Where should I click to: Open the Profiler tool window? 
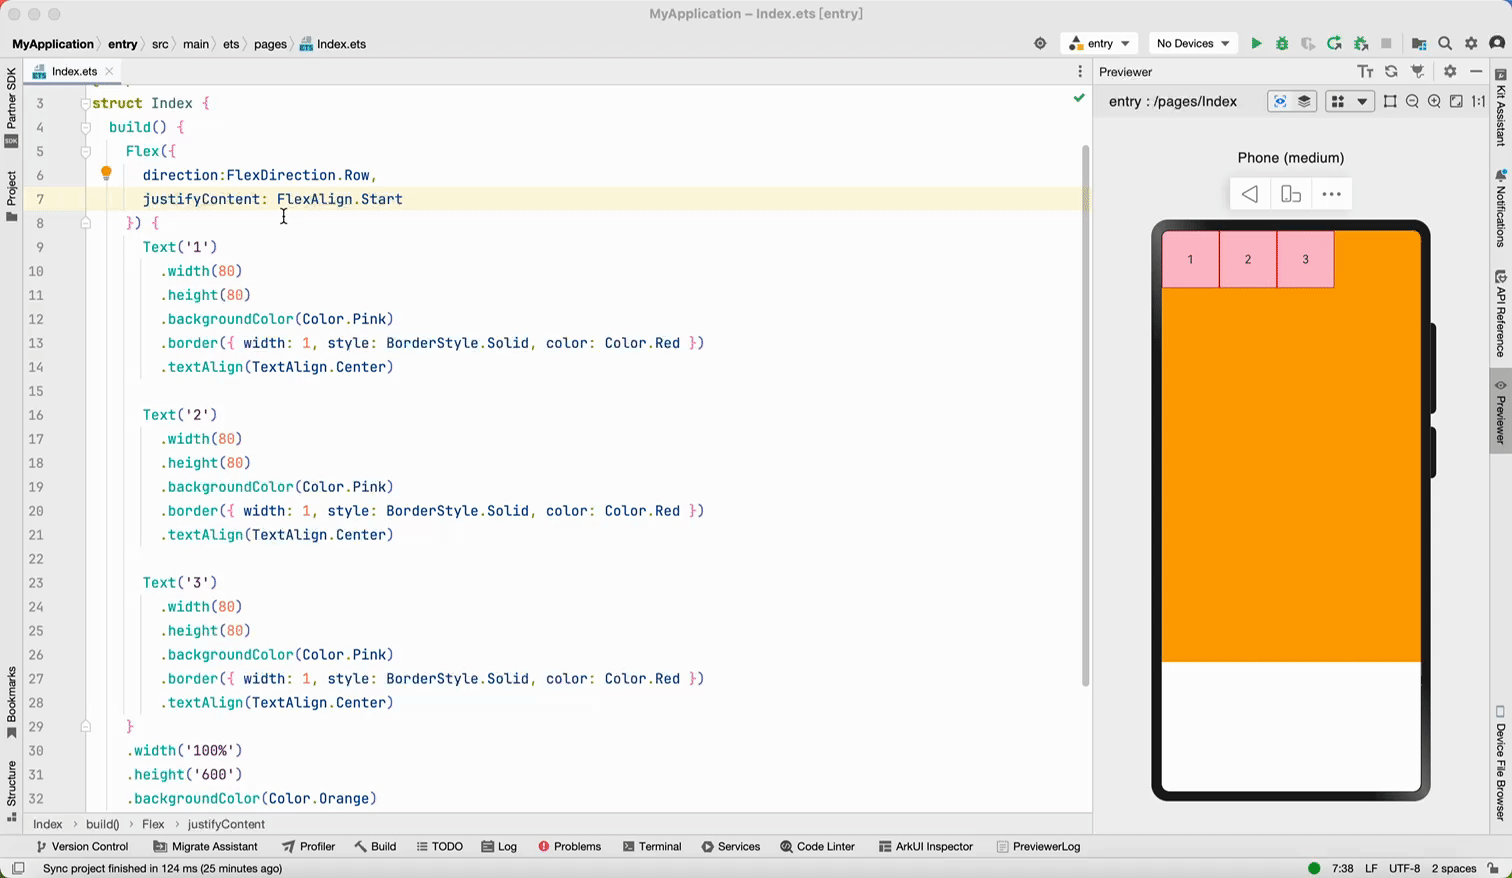[x=308, y=847]
